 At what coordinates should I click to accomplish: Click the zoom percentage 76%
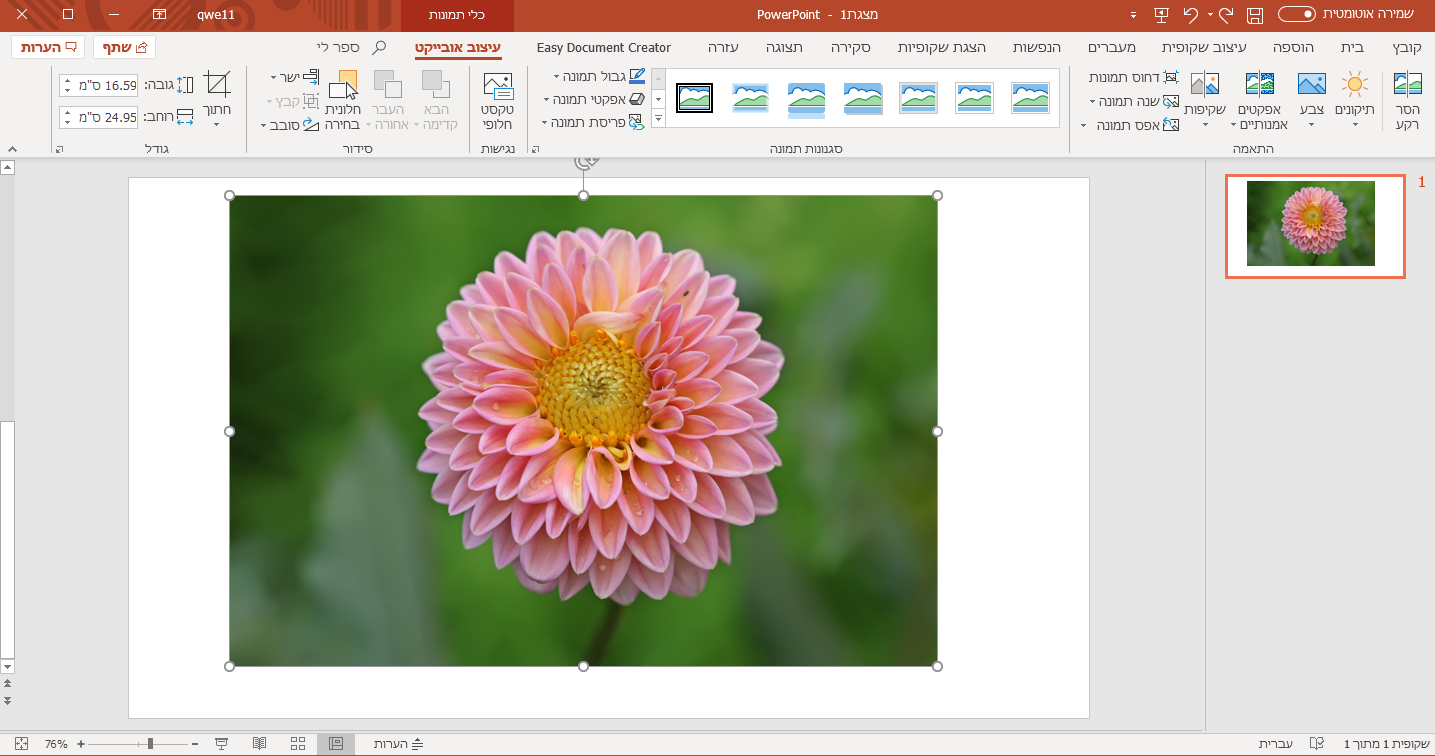click(x=56, y=744)
